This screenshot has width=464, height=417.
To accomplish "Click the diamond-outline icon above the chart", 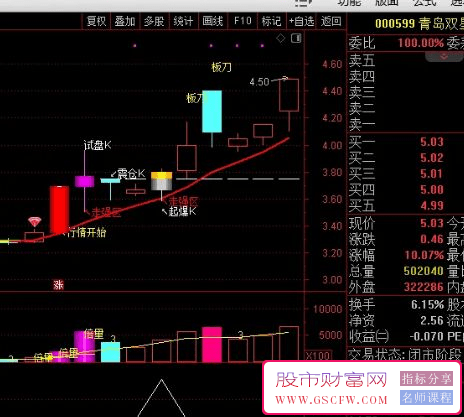I will pyautogui.click(x=281, y=38).
